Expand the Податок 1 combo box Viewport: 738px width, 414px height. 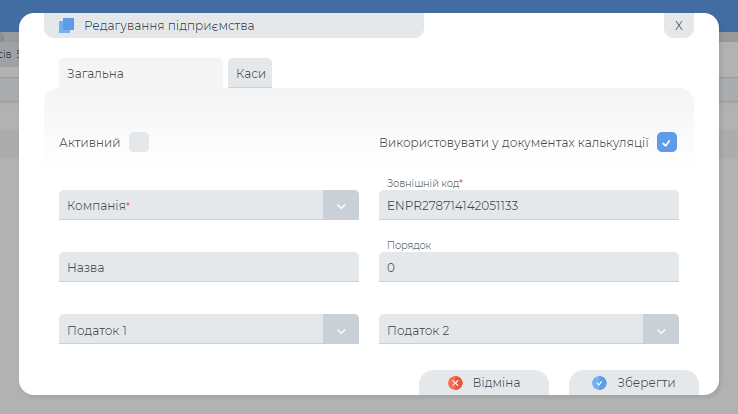click(x=190, y=330)
